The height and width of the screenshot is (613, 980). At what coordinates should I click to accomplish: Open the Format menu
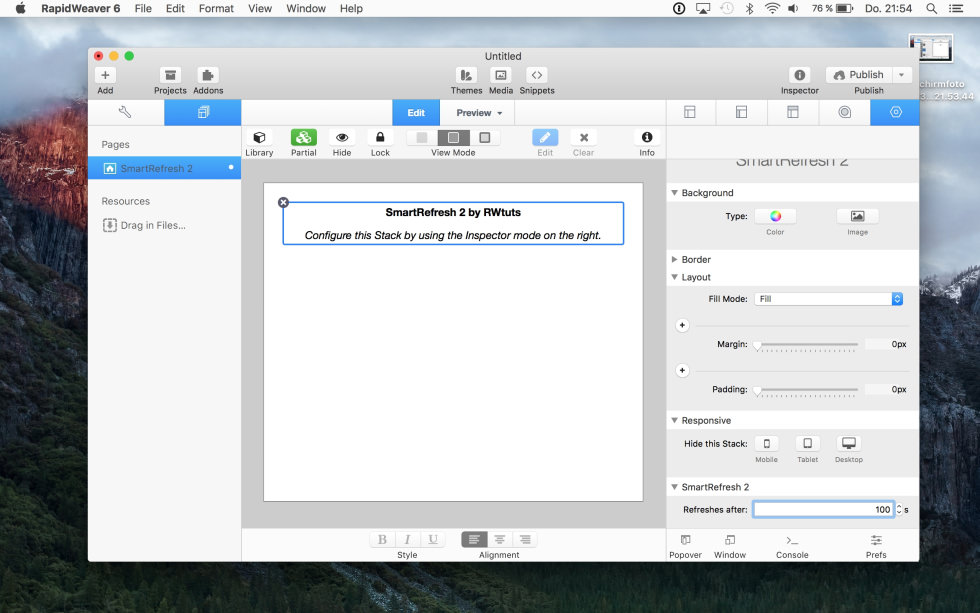(216, 9)
